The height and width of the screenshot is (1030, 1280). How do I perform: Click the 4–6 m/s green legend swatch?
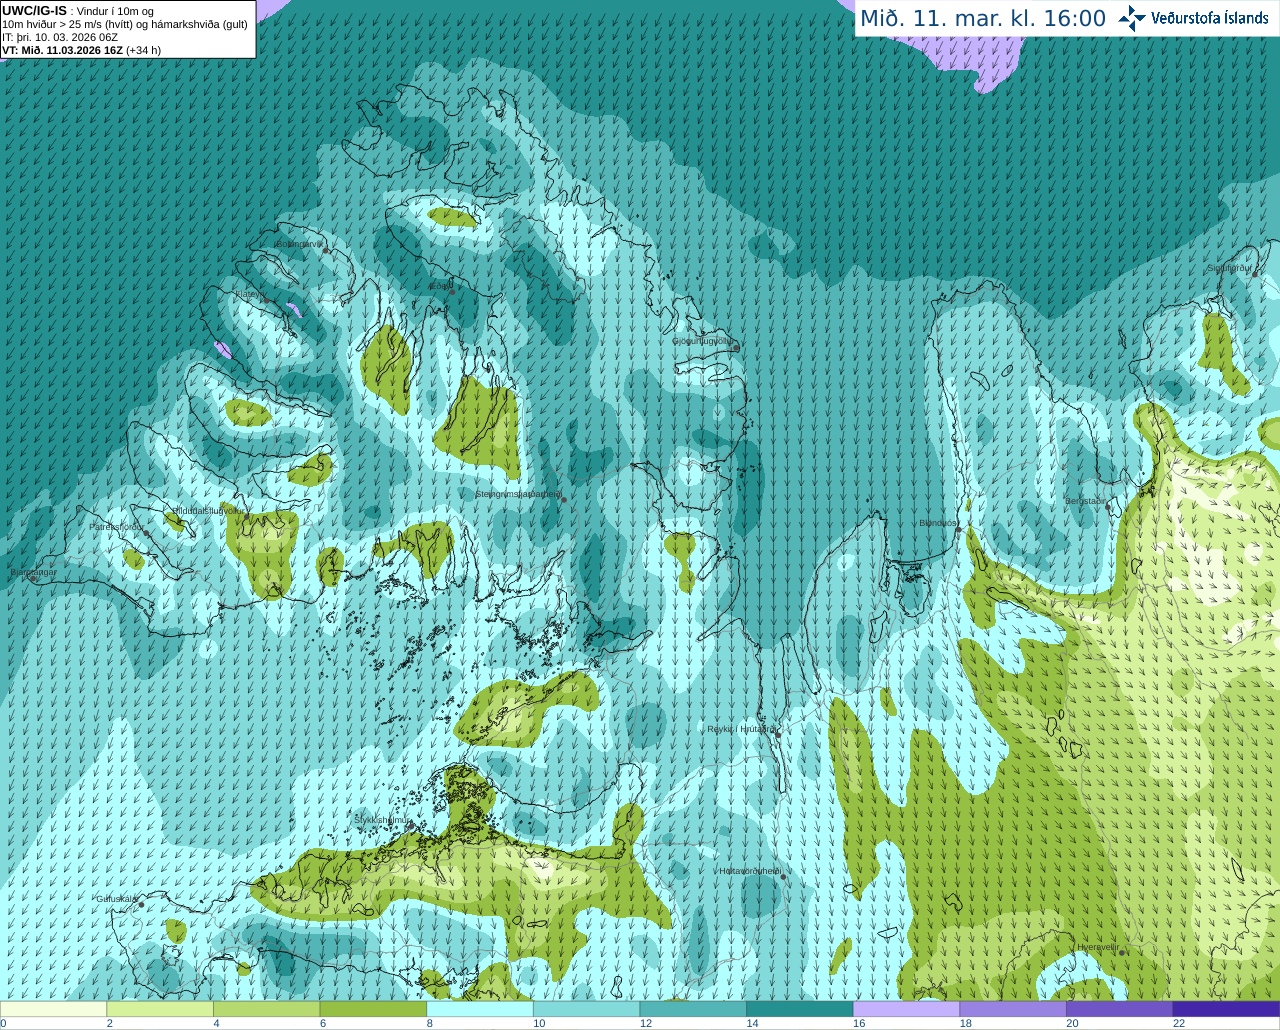266,1009
